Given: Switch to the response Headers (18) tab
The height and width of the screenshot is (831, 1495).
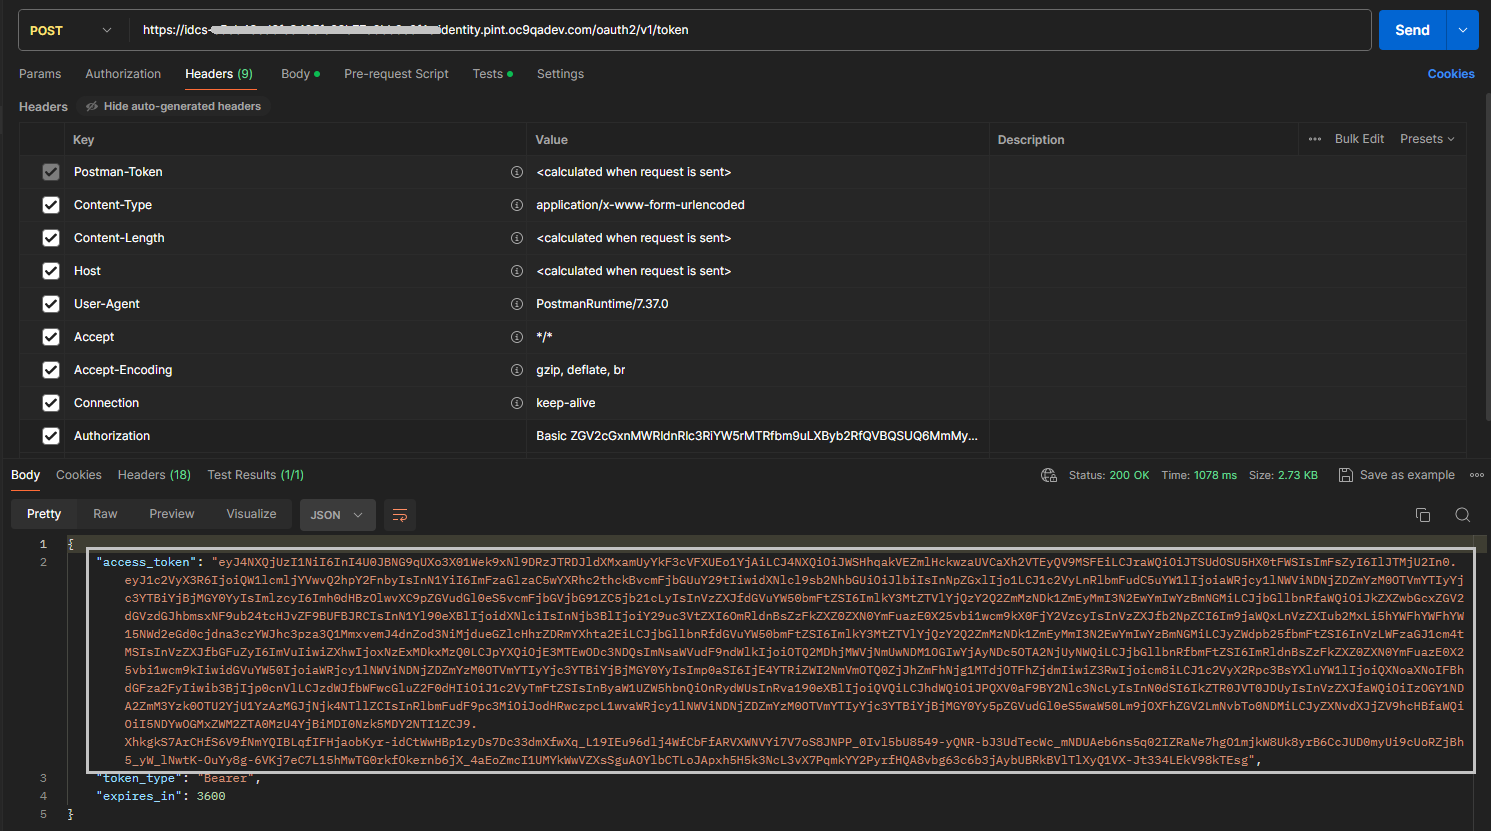Looking at the screenshot, I should point(154,475).
